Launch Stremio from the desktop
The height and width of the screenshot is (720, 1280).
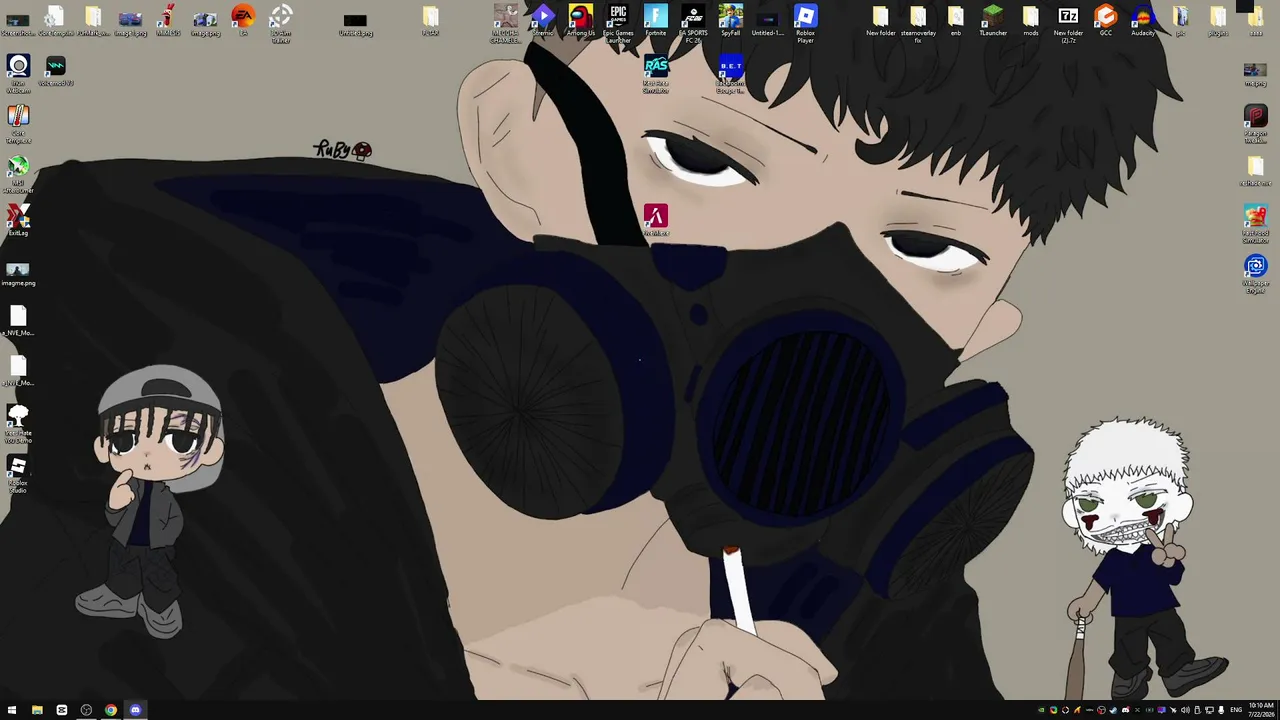(x=543, y=20)
